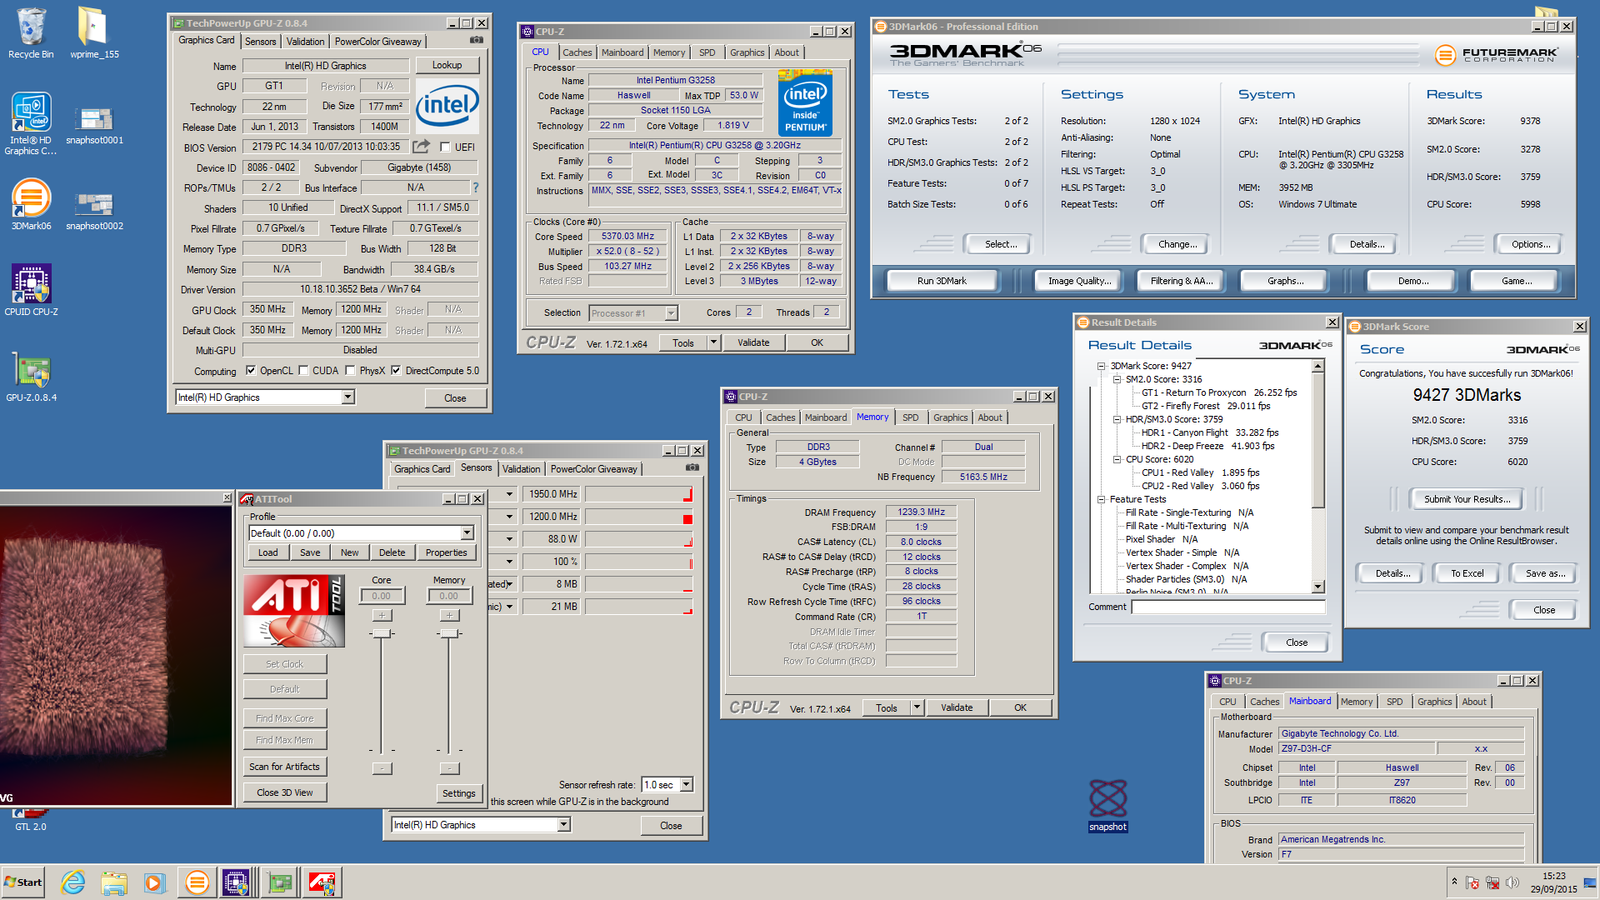This screenshot has height=900, width=1600.
Task: Click the Run 3DMark button
Action: click(x=941, y=281)
